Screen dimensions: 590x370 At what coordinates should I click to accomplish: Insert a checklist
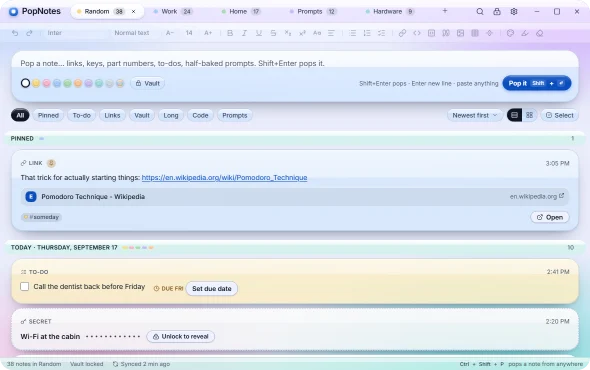click(x=382, y=33)
